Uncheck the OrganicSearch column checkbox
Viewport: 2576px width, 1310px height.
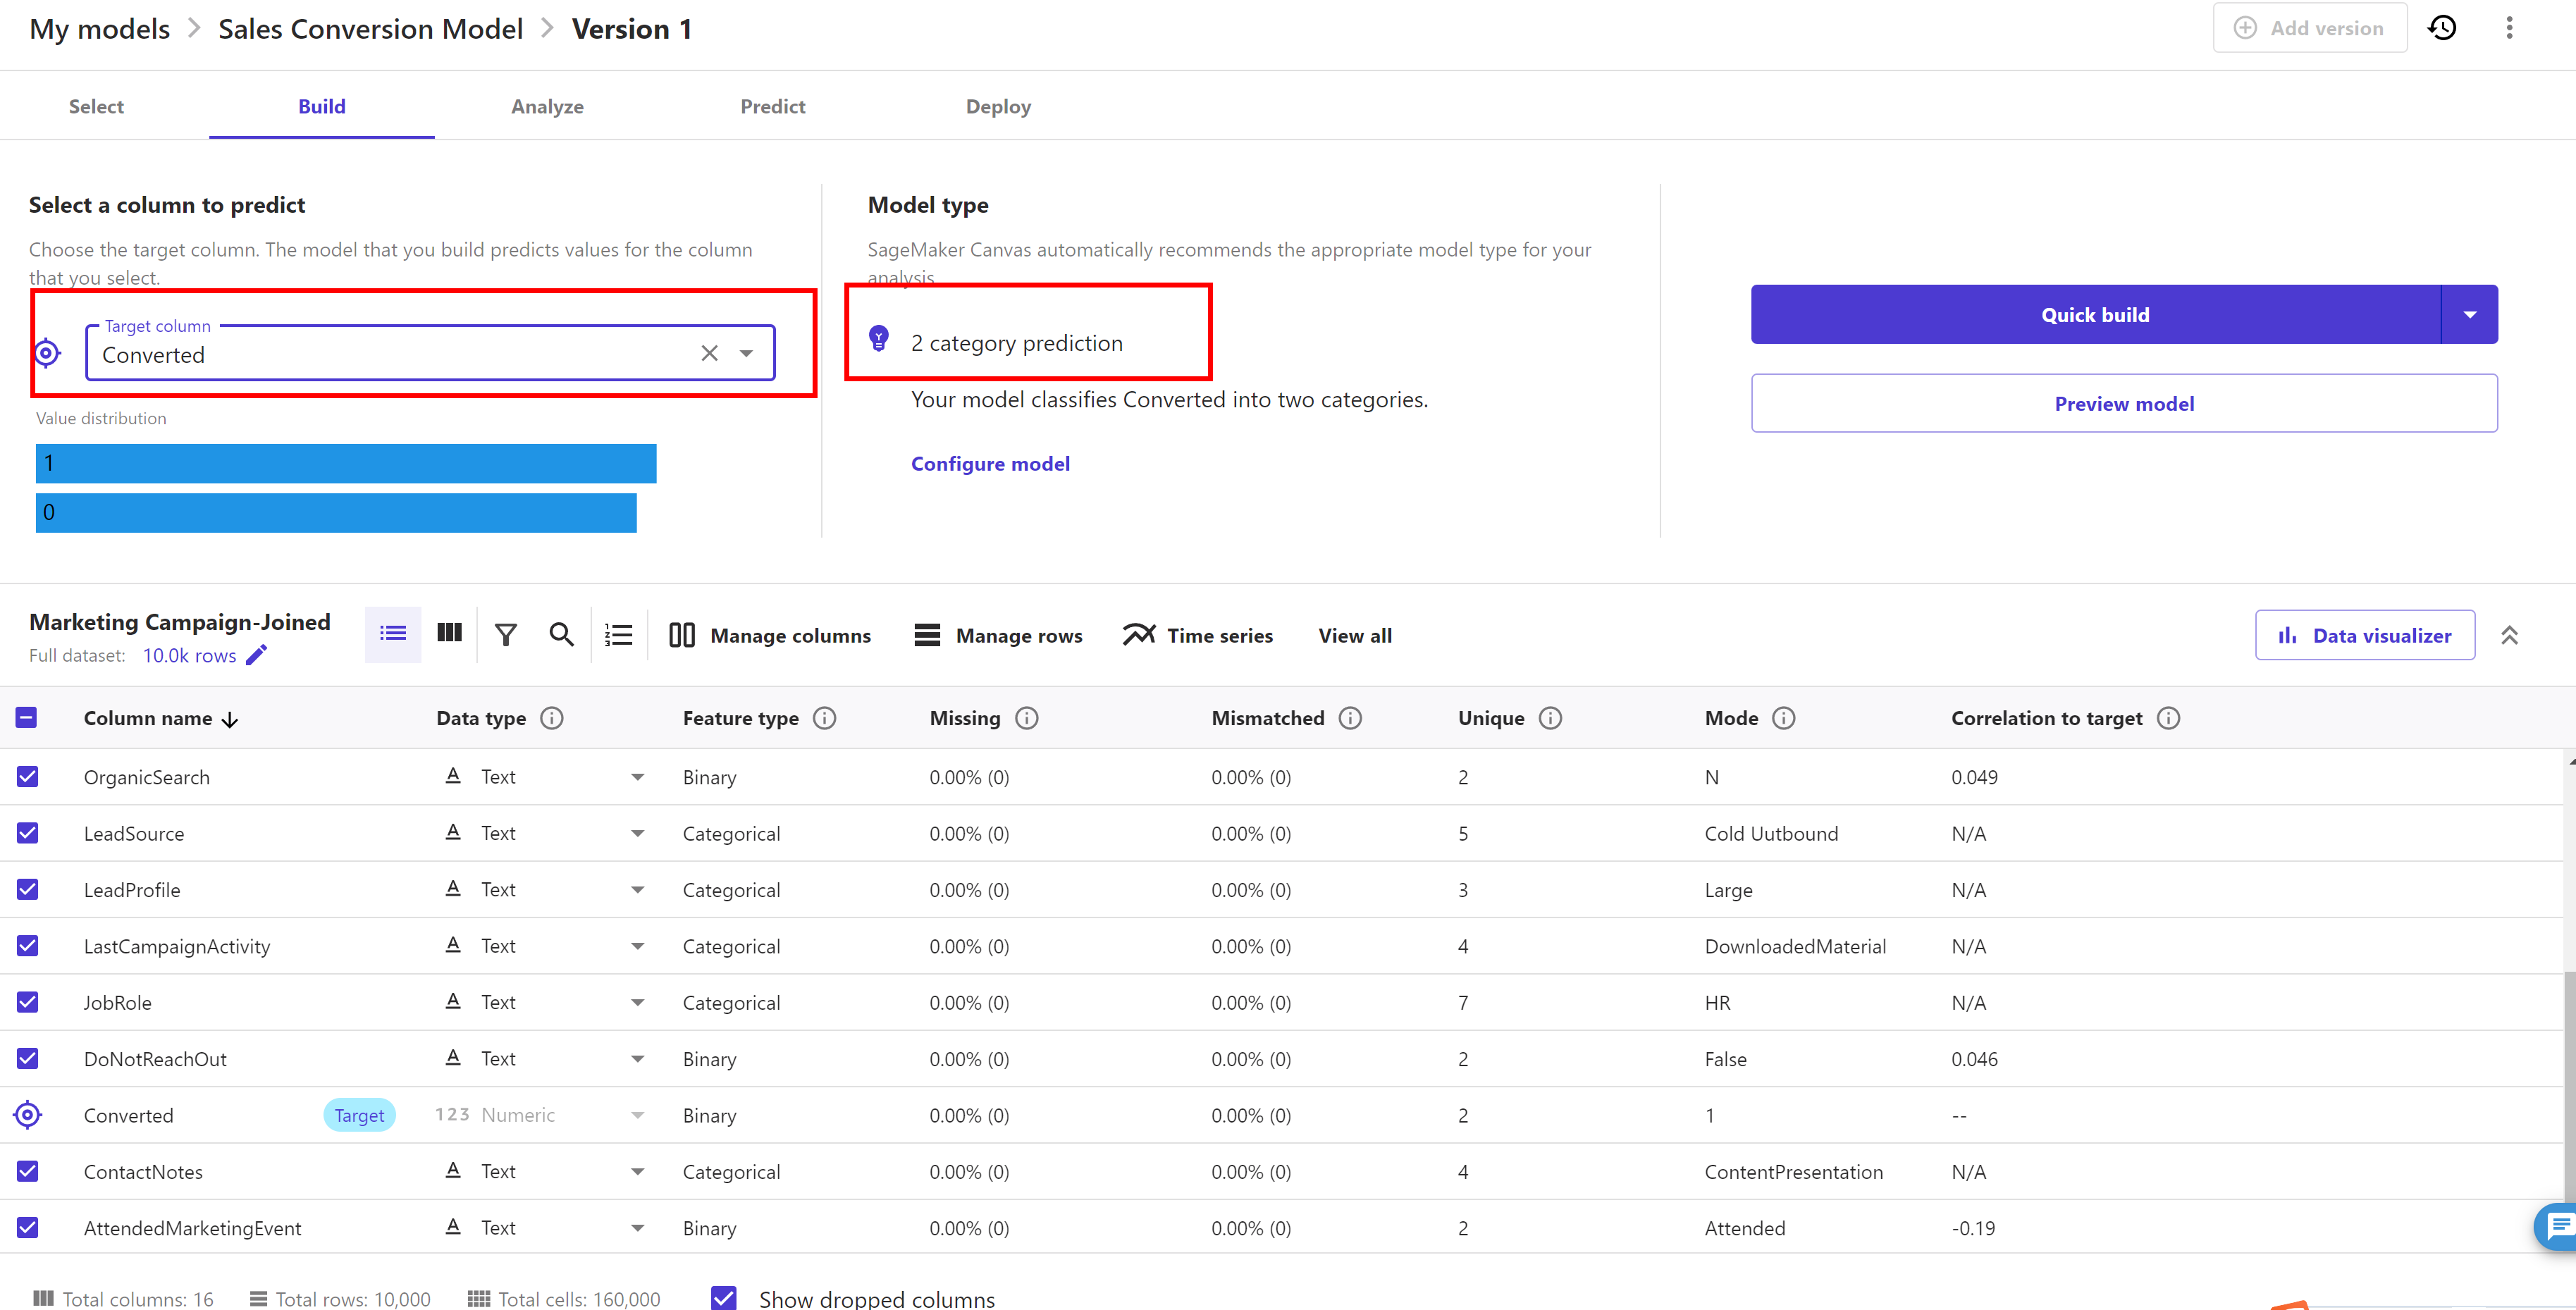[x=27, y=777]
